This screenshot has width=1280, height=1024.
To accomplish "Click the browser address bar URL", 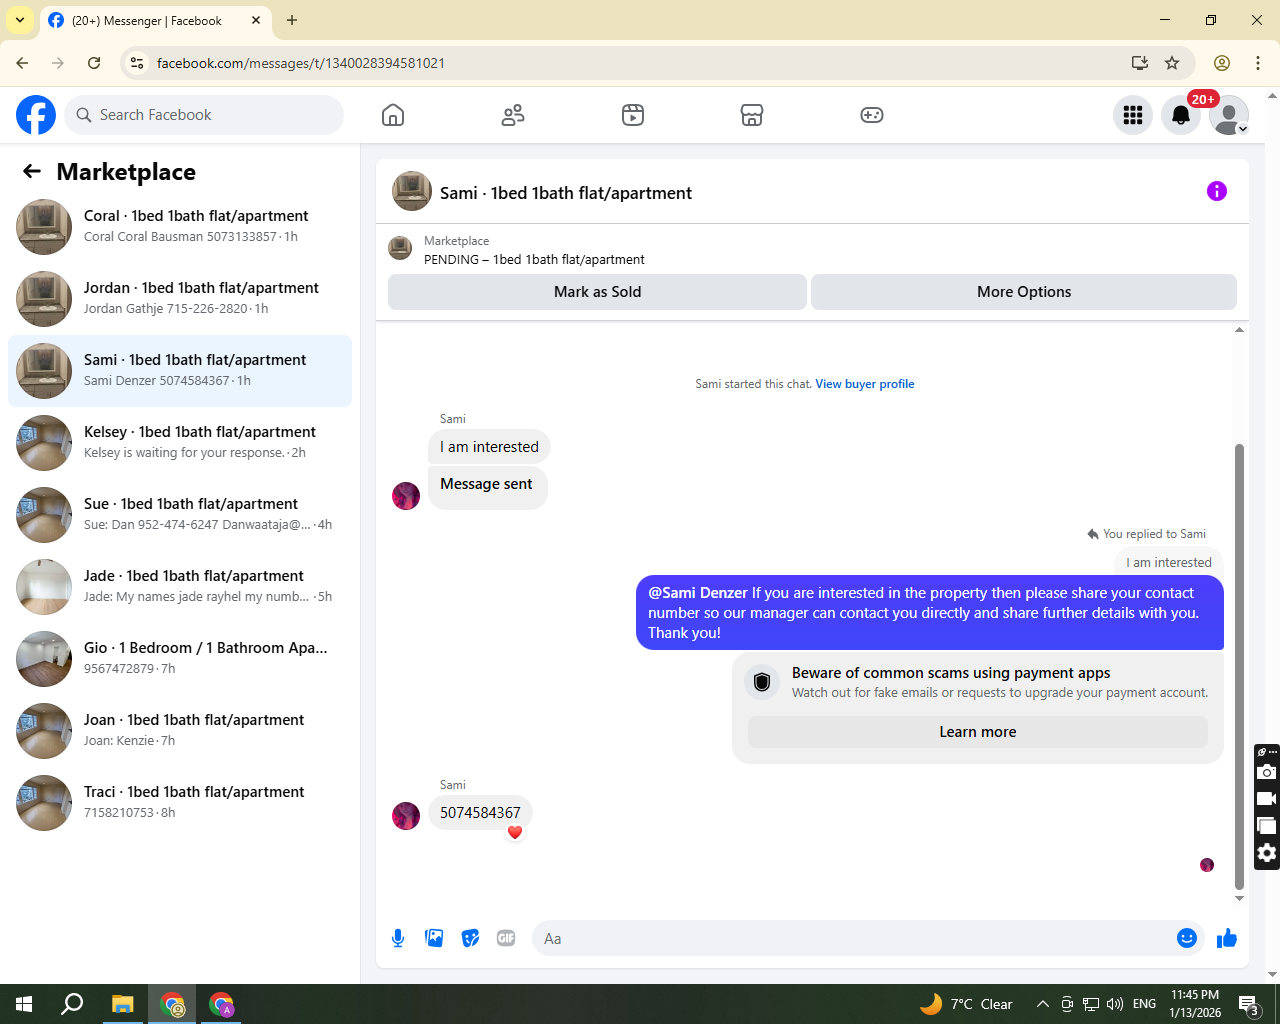I will tap(301, 63).
